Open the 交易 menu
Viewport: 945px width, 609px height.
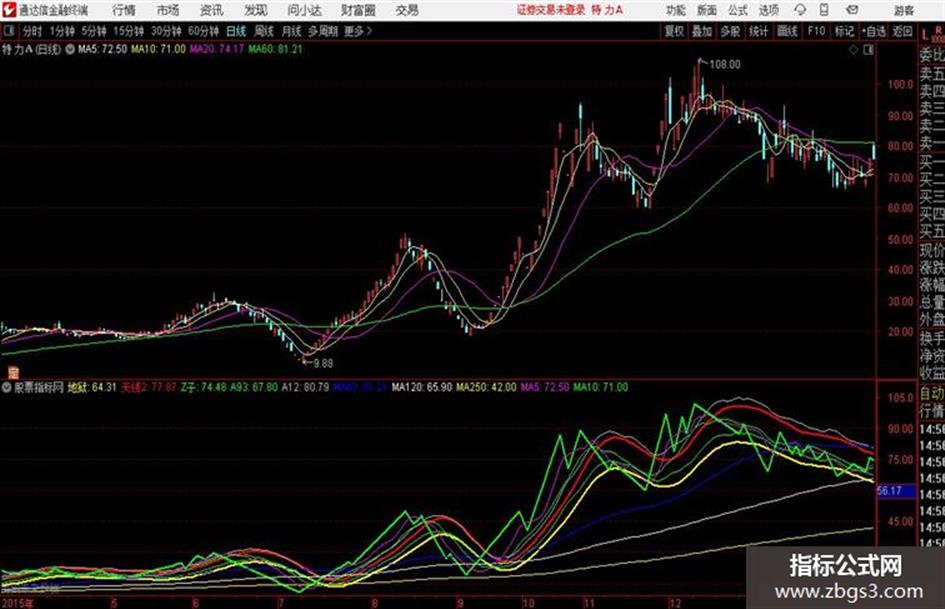(x=407, y=10)
